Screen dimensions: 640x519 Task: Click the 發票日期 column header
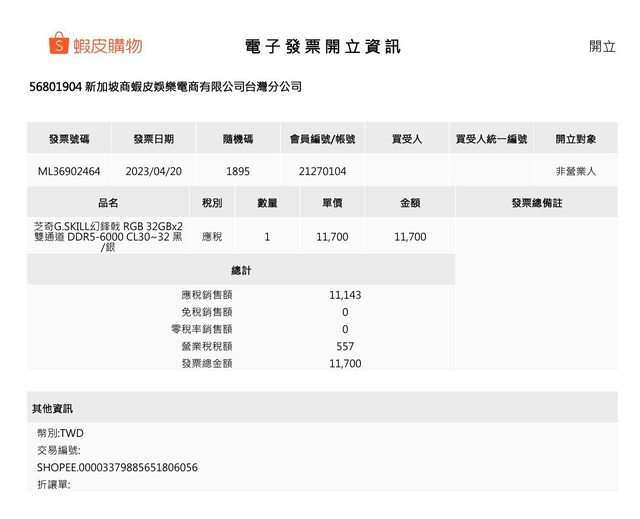click(153, 139)
